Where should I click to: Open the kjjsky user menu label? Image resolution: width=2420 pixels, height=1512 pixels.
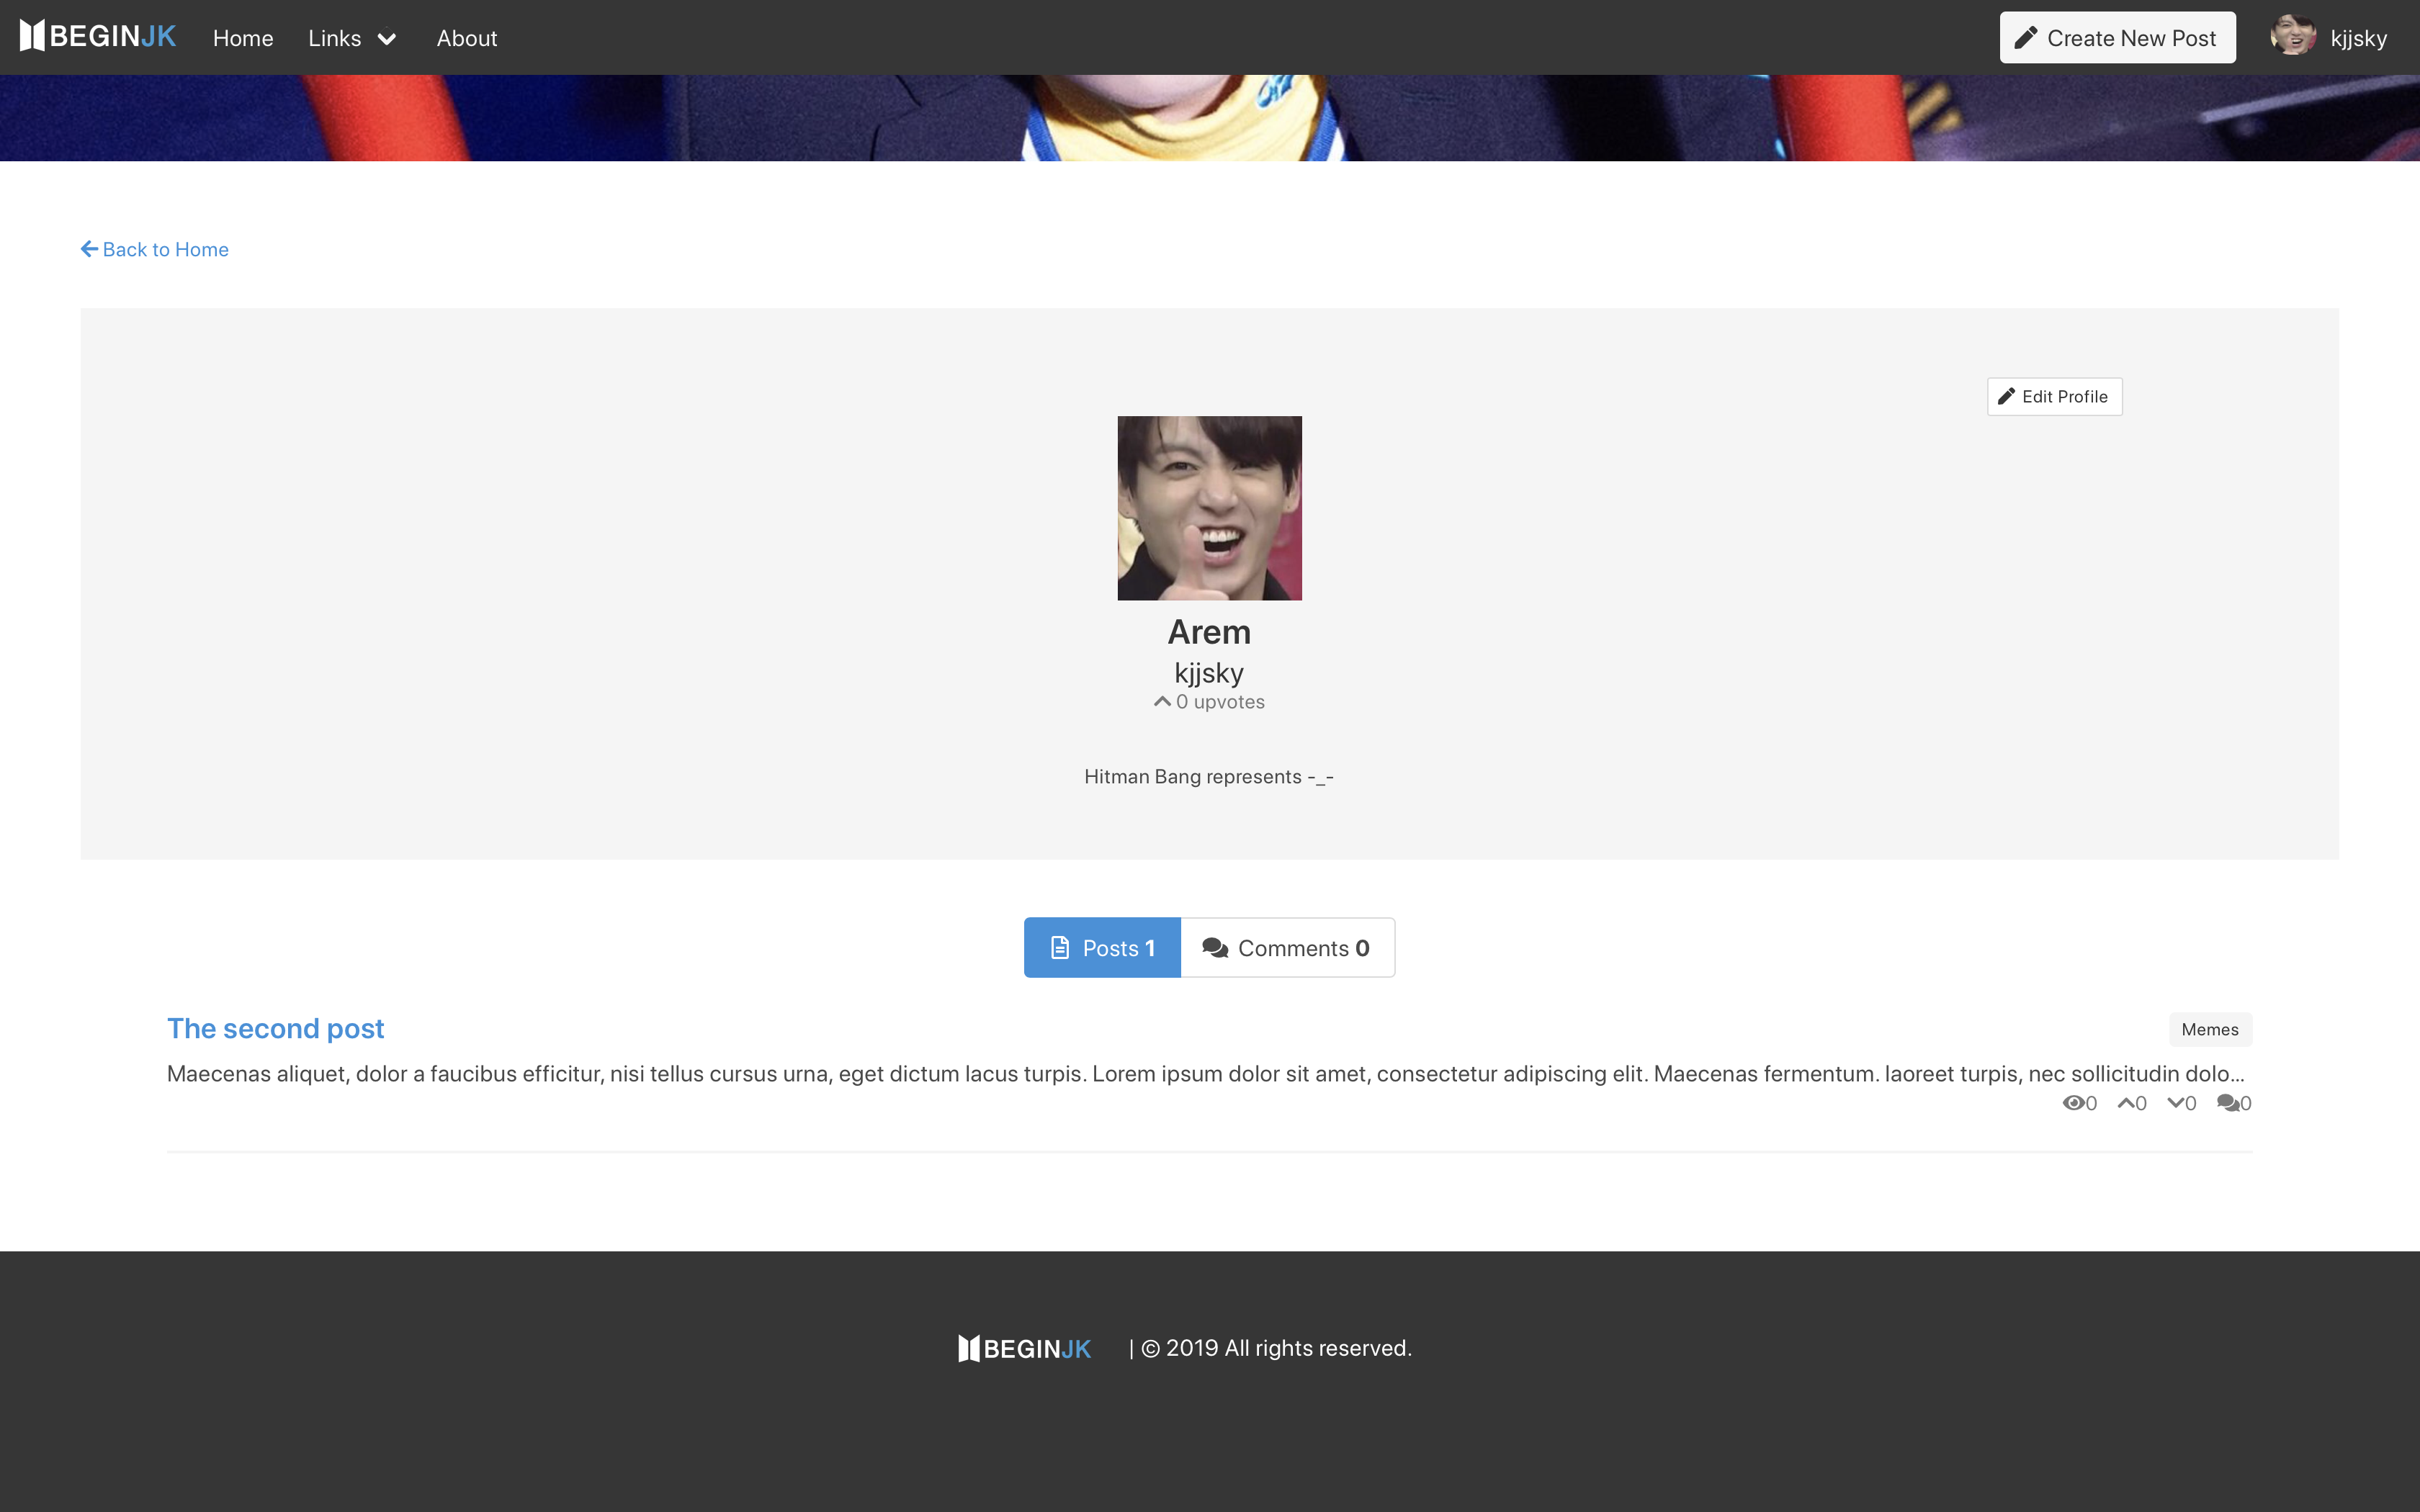tap(2358, 38)
